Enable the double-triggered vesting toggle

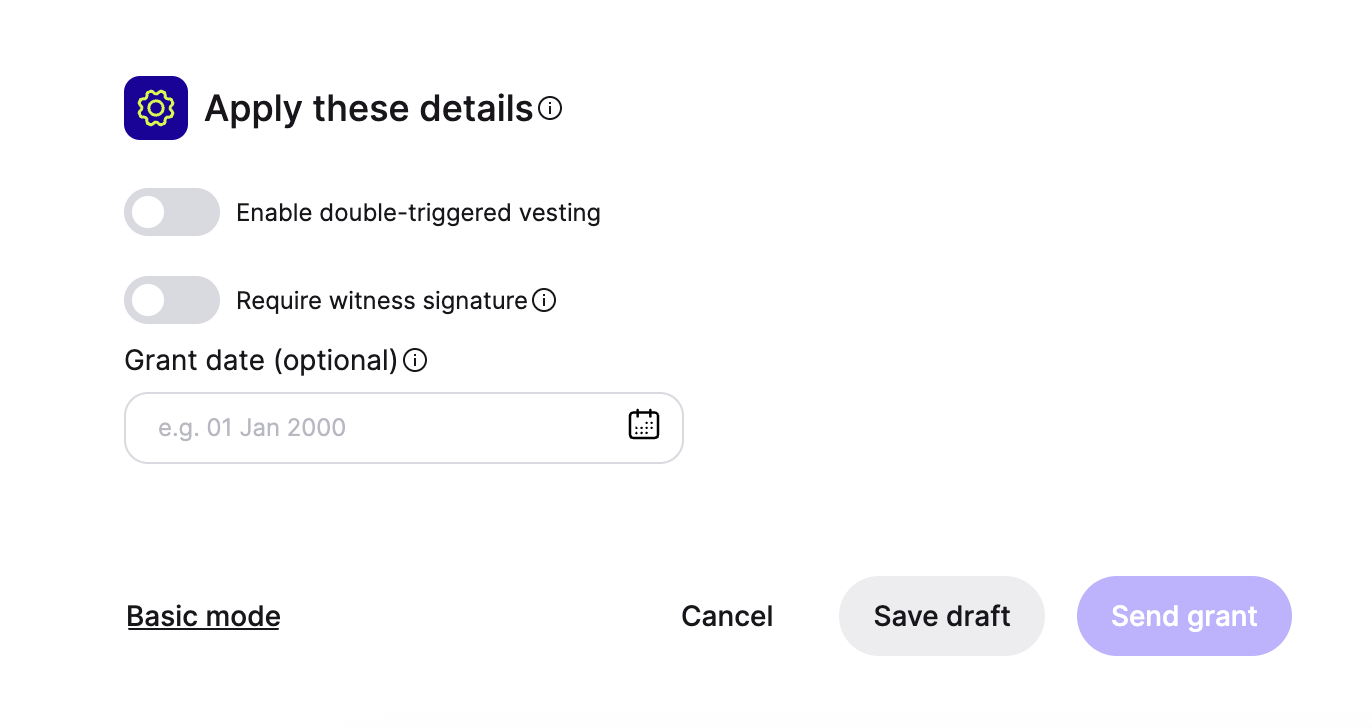point(171,212)
